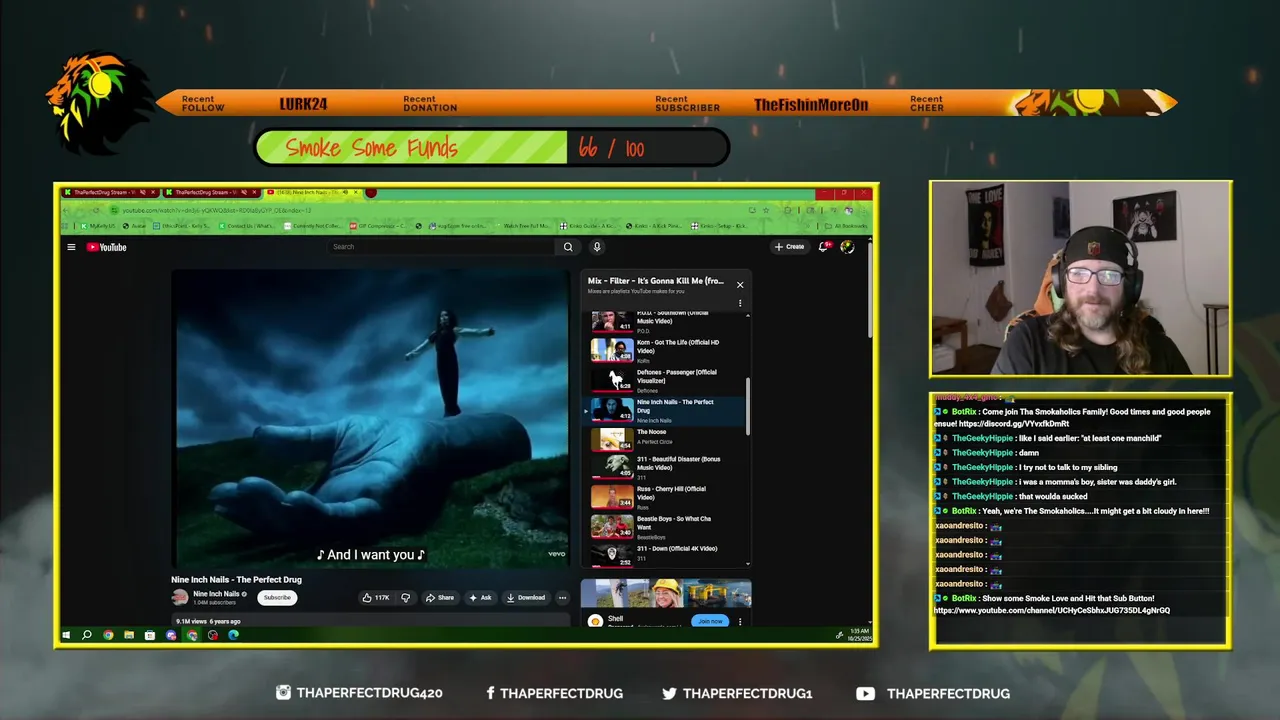Go to the YouTube home logo
Screen dimensions: 1280x720
tap(106, 247)
